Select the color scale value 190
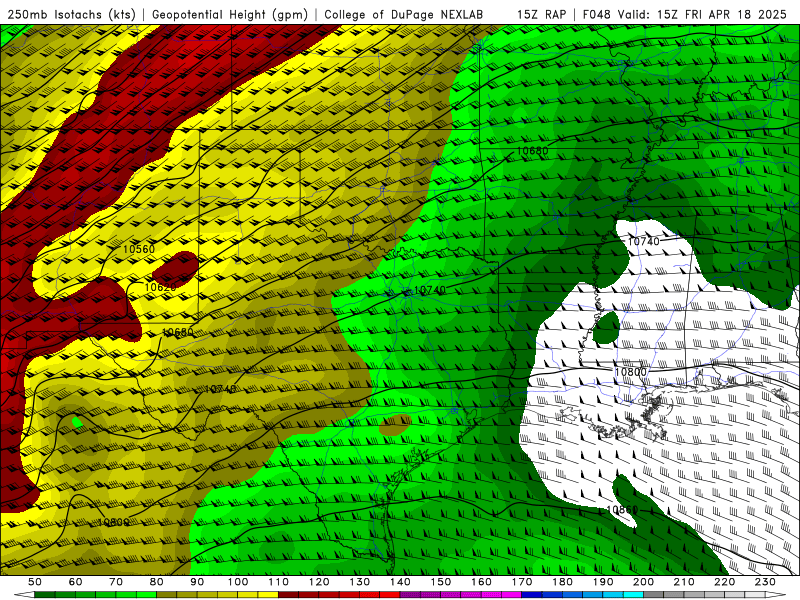The image size is (800, 600). [603, 582]
